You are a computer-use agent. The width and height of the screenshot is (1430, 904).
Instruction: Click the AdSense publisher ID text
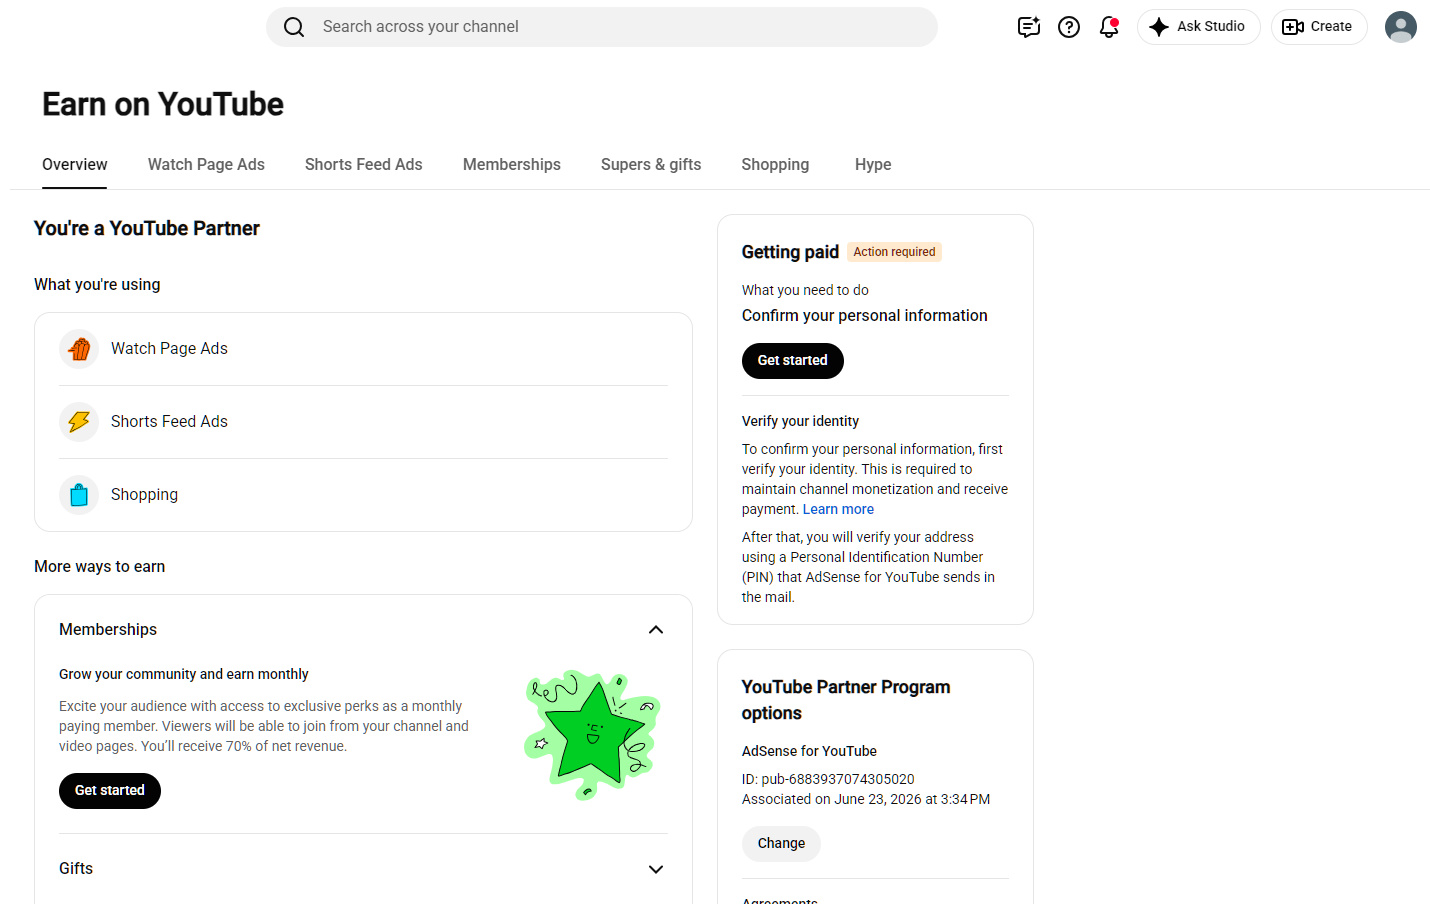pyautogui.click(x=828, y=780)
